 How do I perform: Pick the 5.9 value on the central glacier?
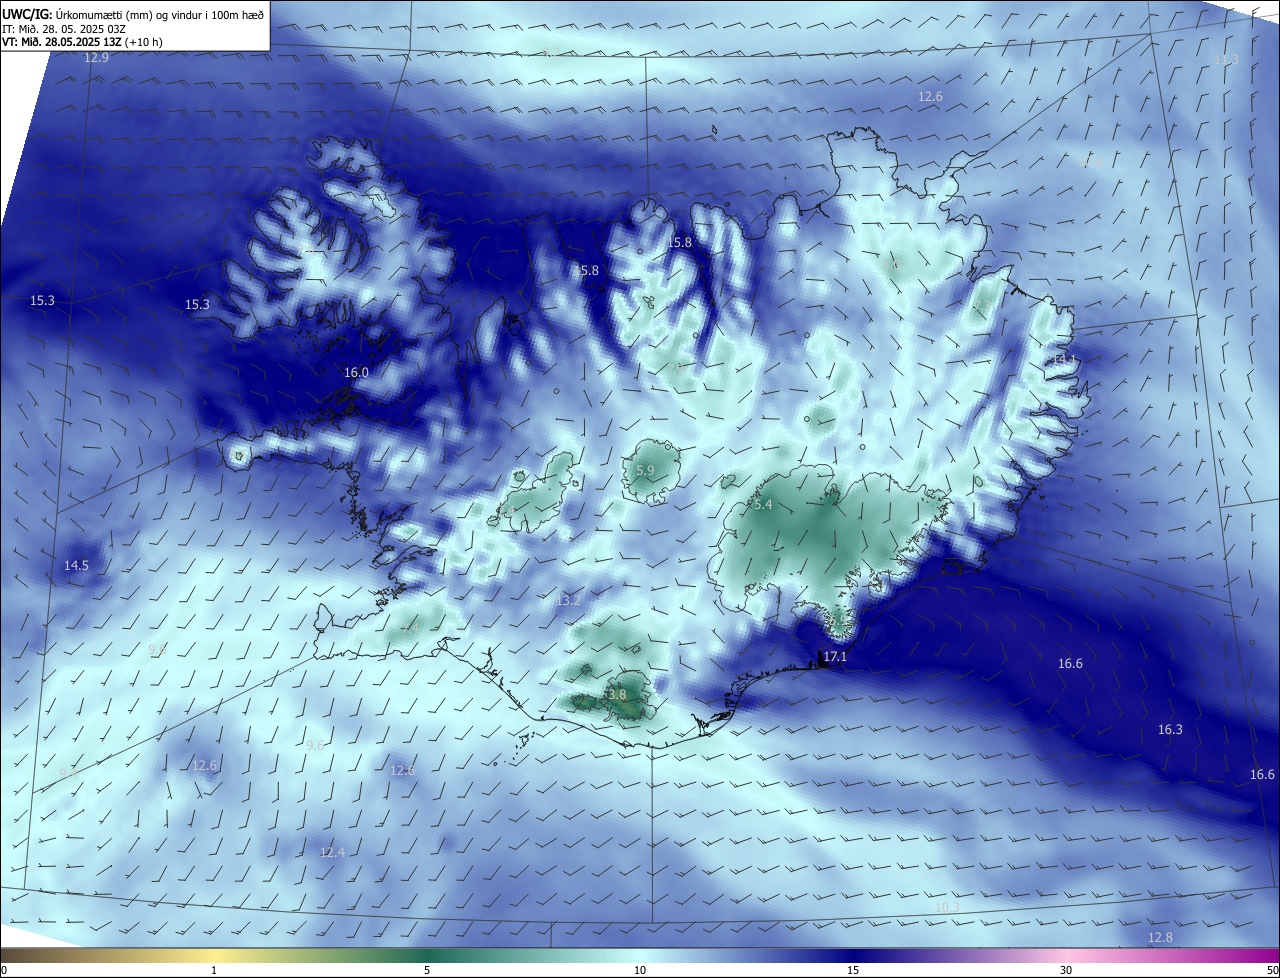pos(645,470)
